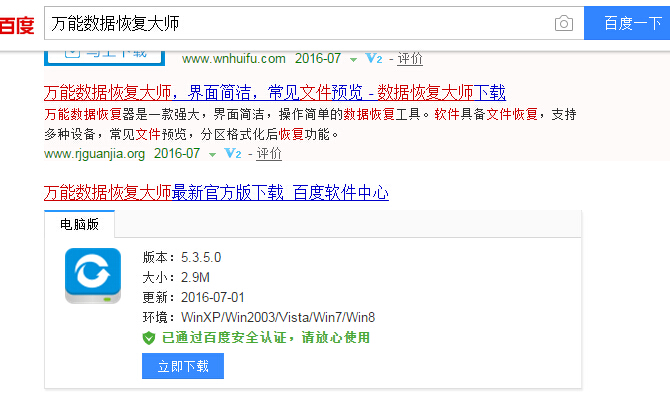670x393 pixels.
Task: Click the update date 2016-07-01
Action: pos(212,297)
